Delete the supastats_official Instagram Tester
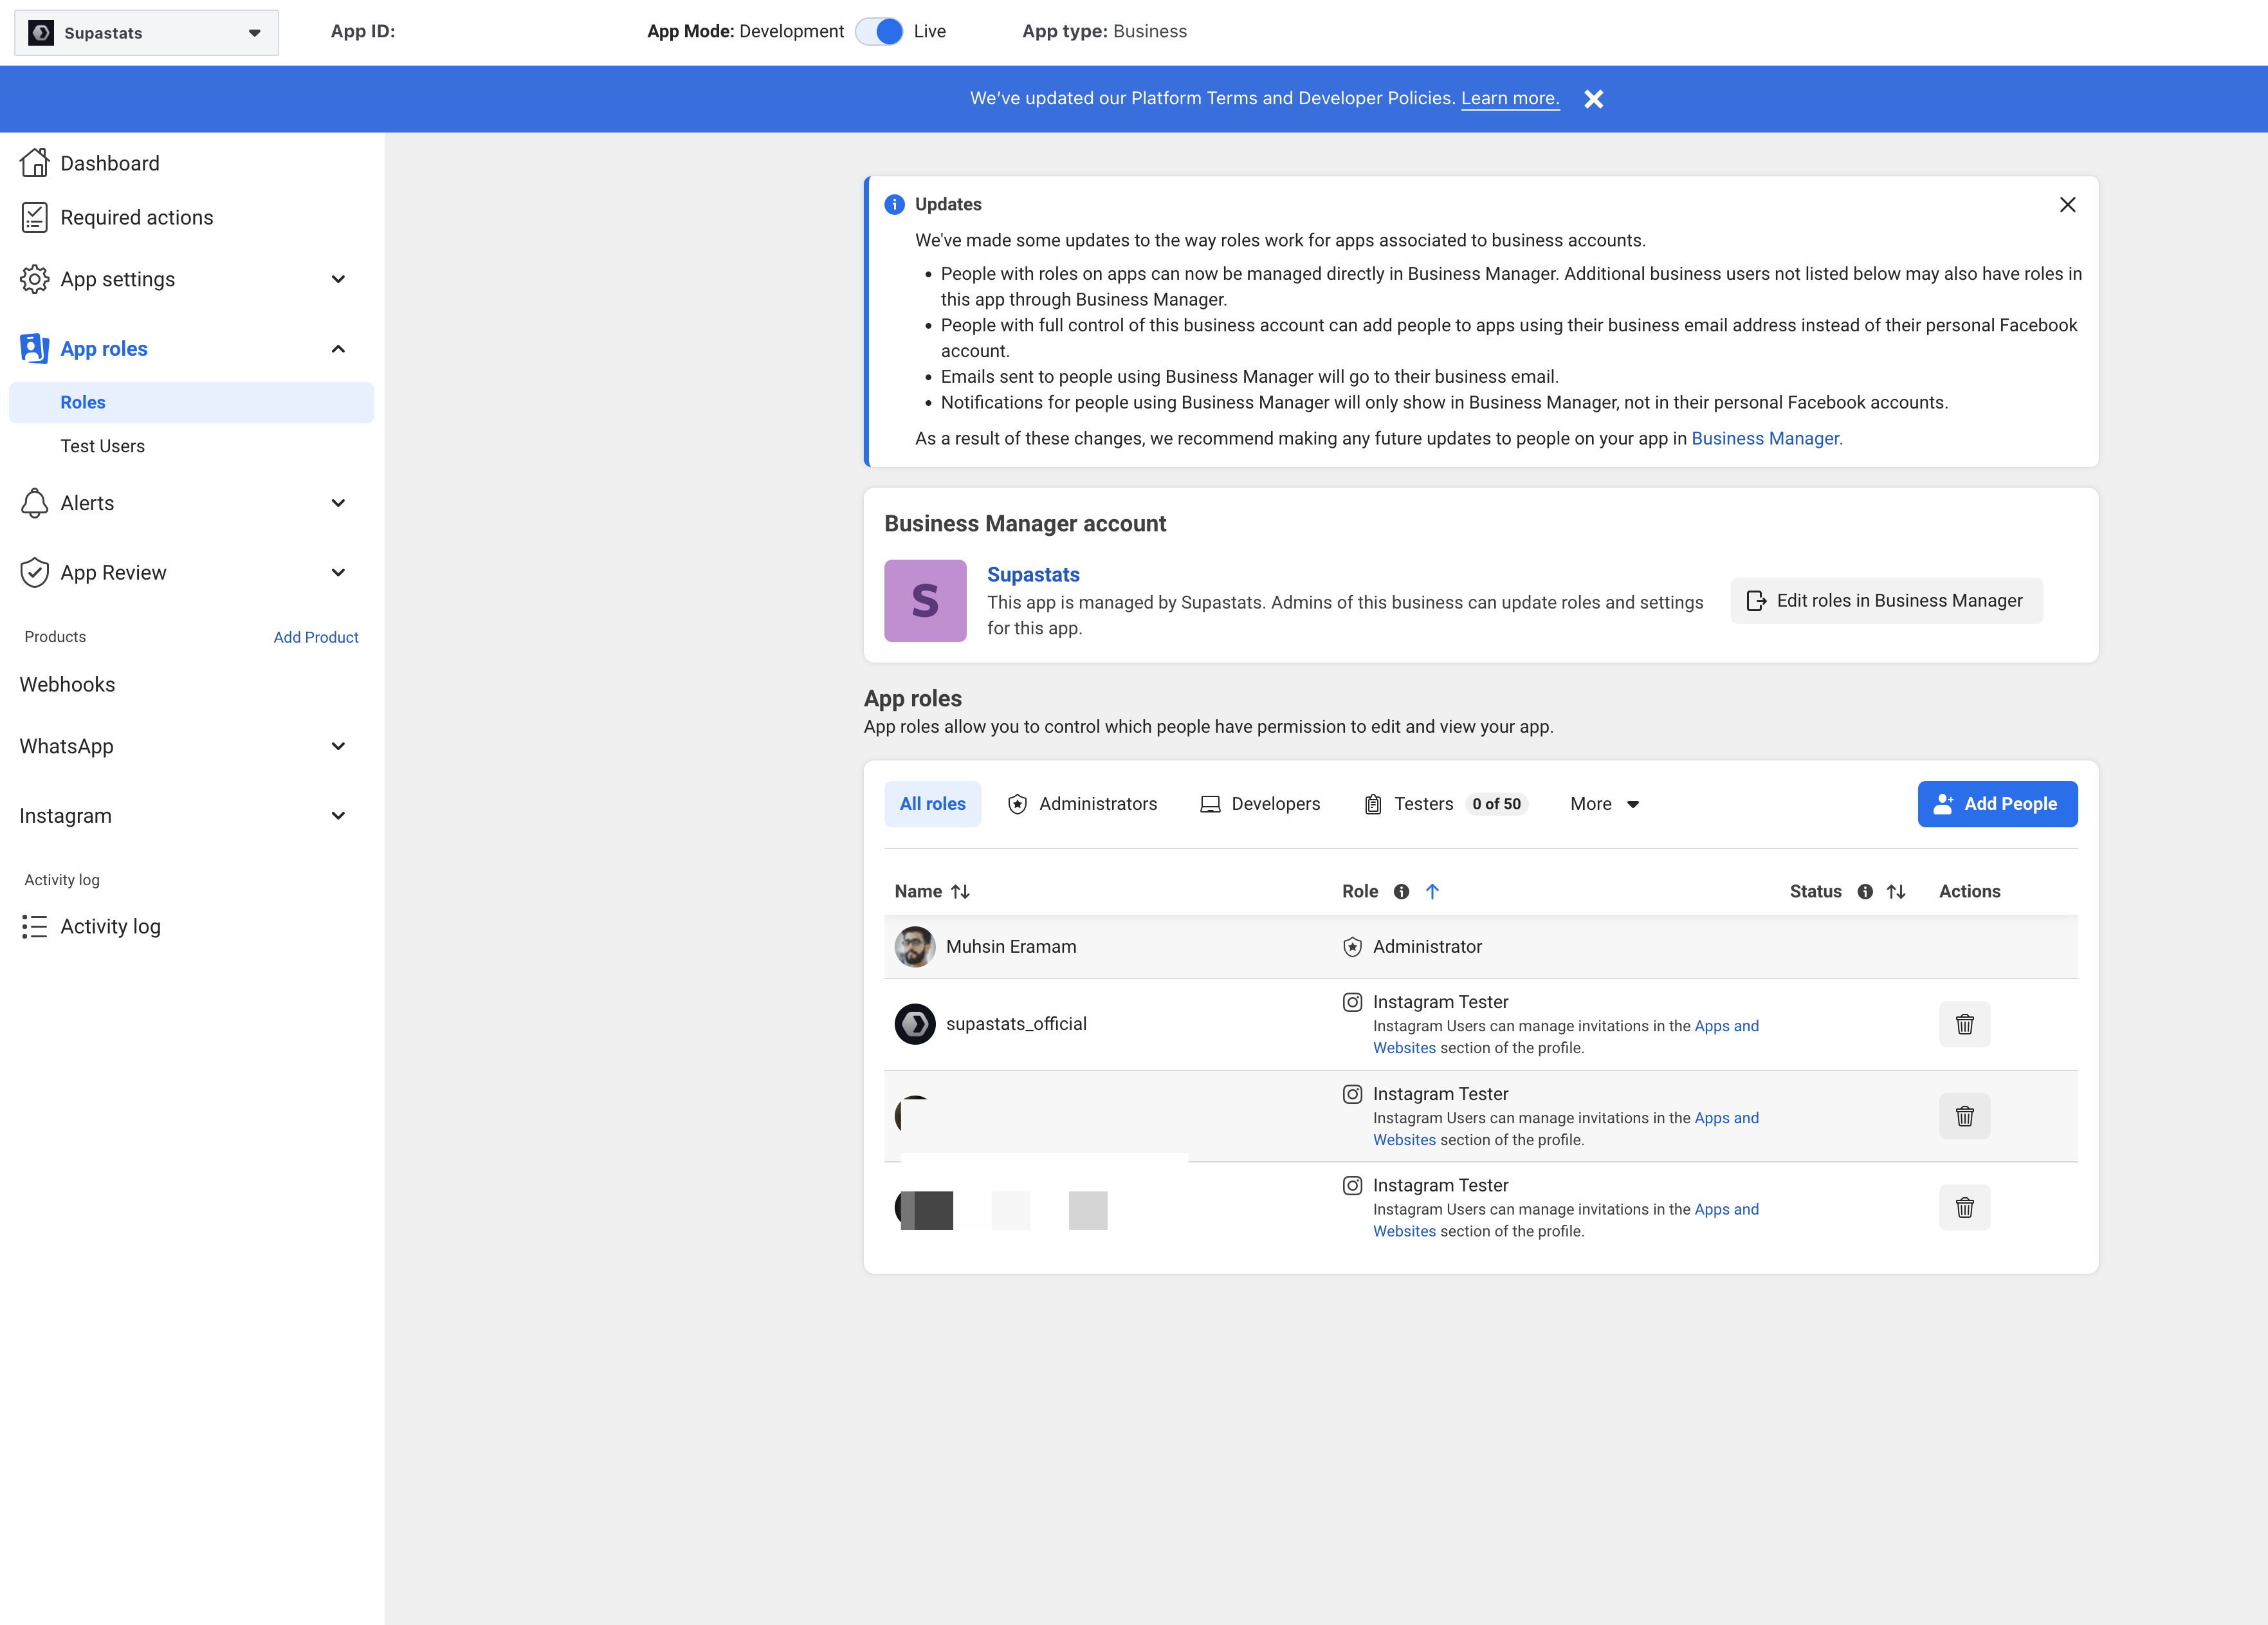This screenshot has height=1625, width=2268. 1964,1024
